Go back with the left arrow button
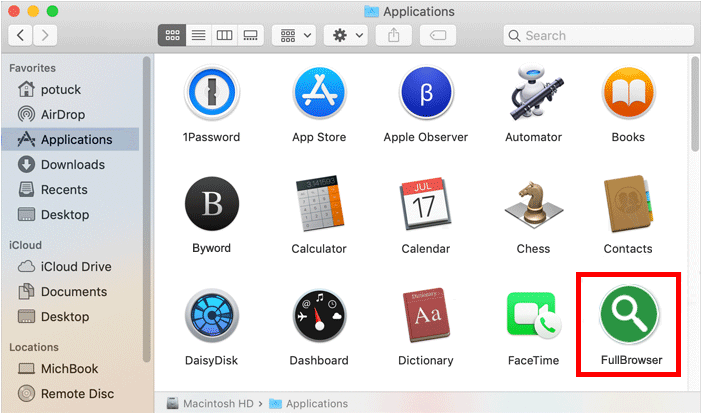Image resolution: width=701 pixels, height=413 pixels. click(20, 35)
